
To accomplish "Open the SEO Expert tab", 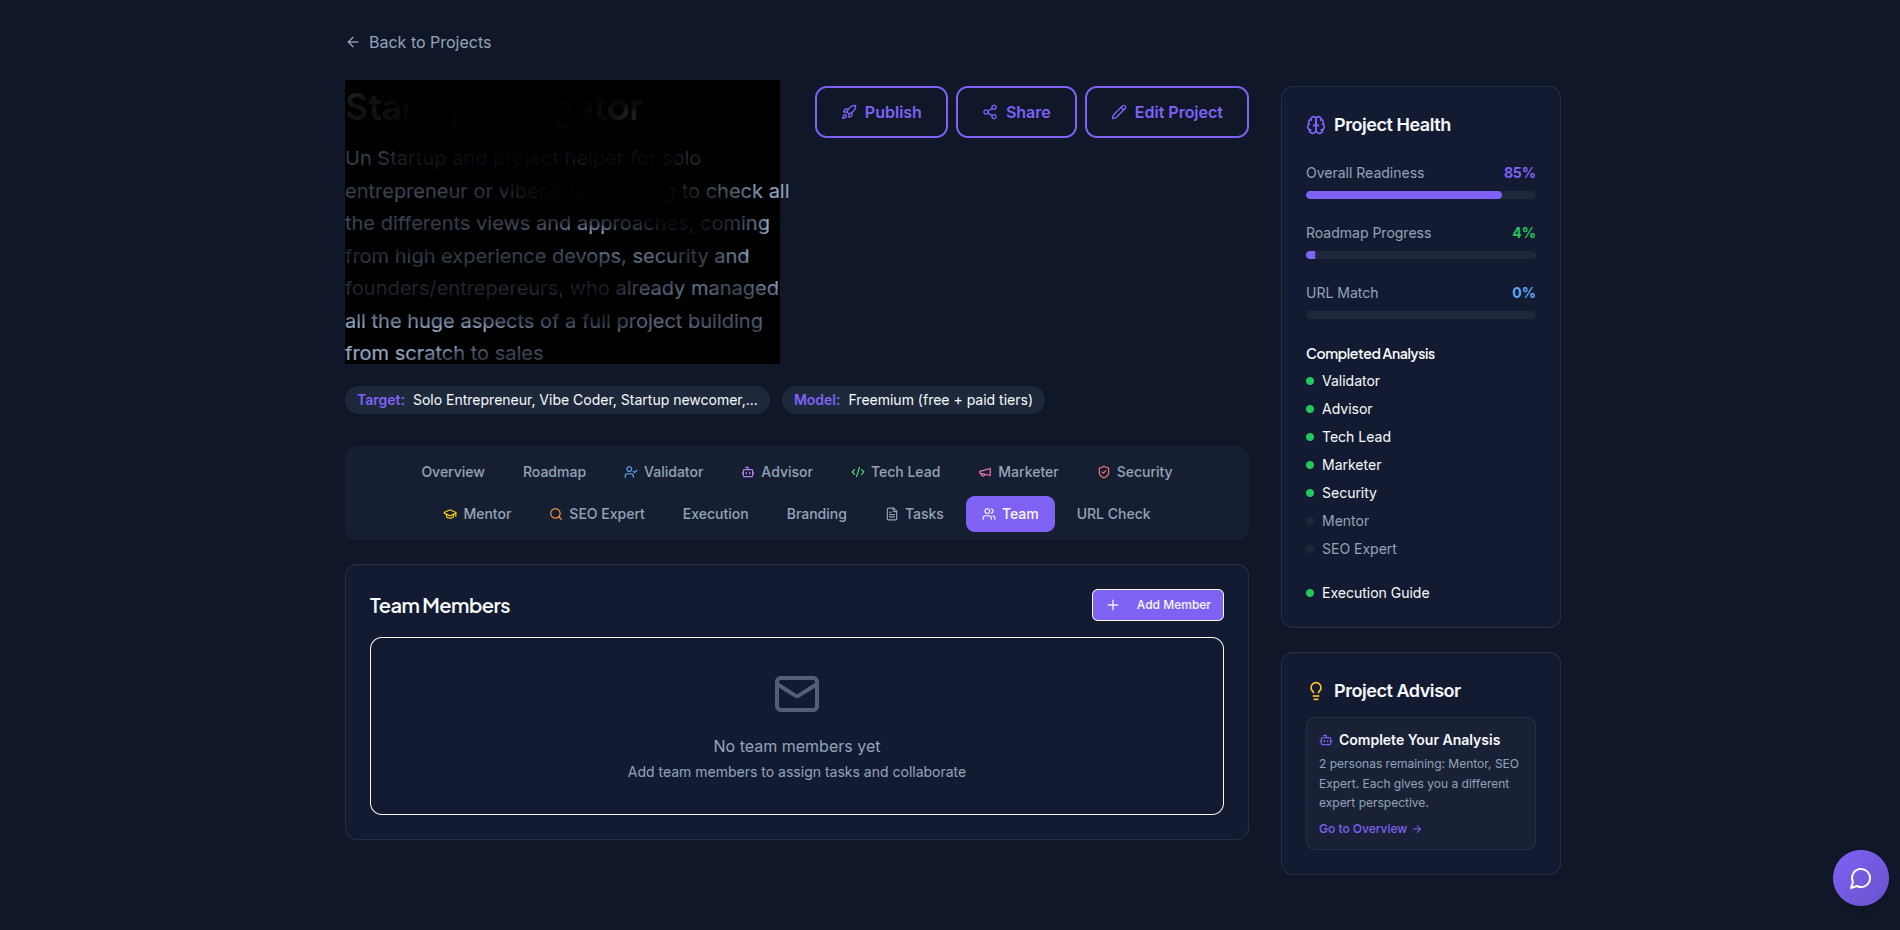I will point(597,514).
